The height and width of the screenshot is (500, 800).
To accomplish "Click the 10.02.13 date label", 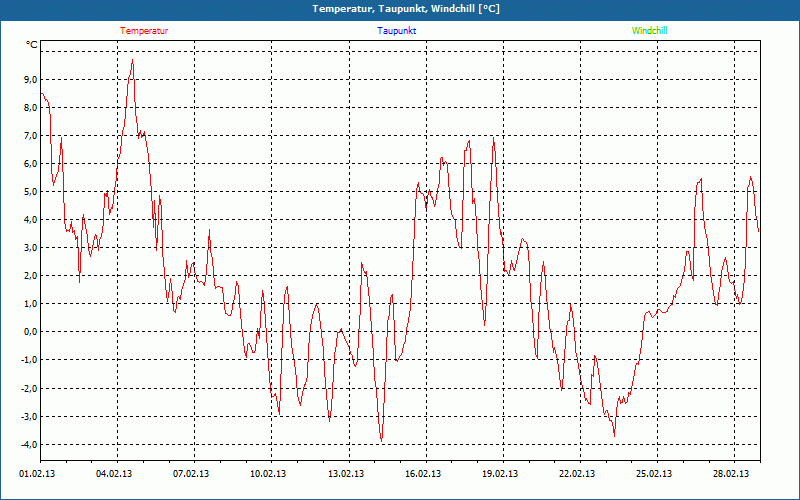I will 268,474.
